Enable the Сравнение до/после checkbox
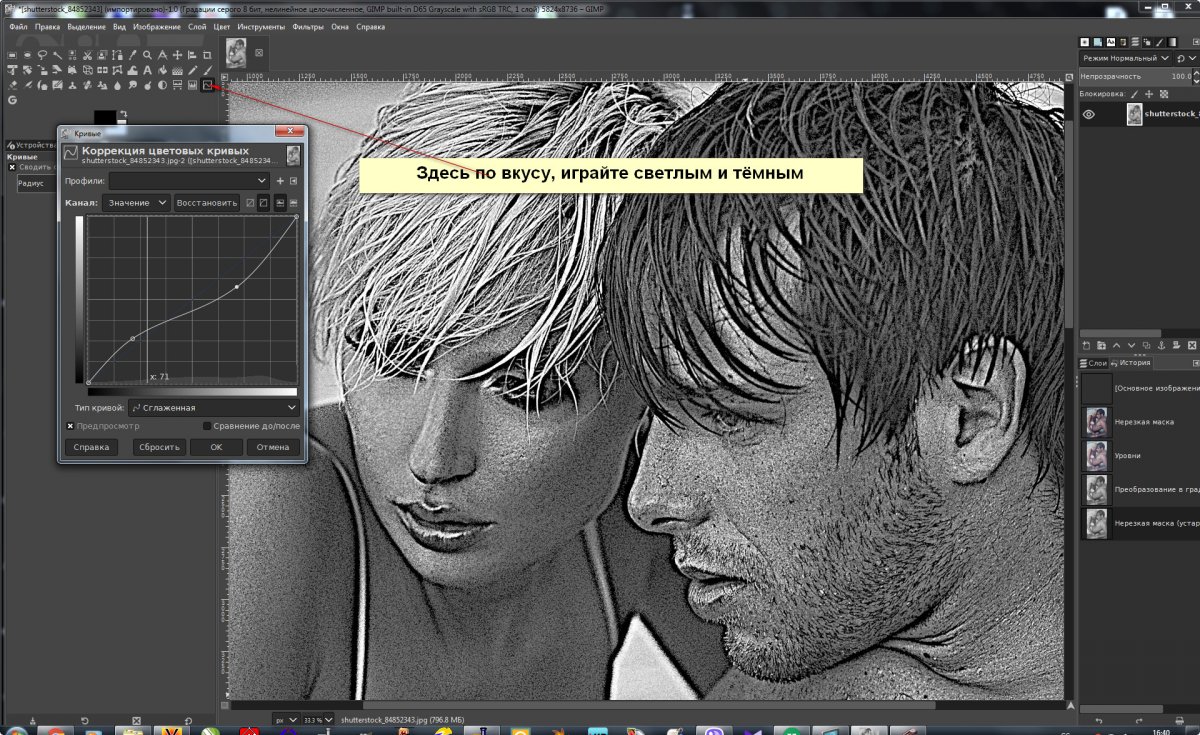The width and height of the screenshot is (1200, 735). 207,426
